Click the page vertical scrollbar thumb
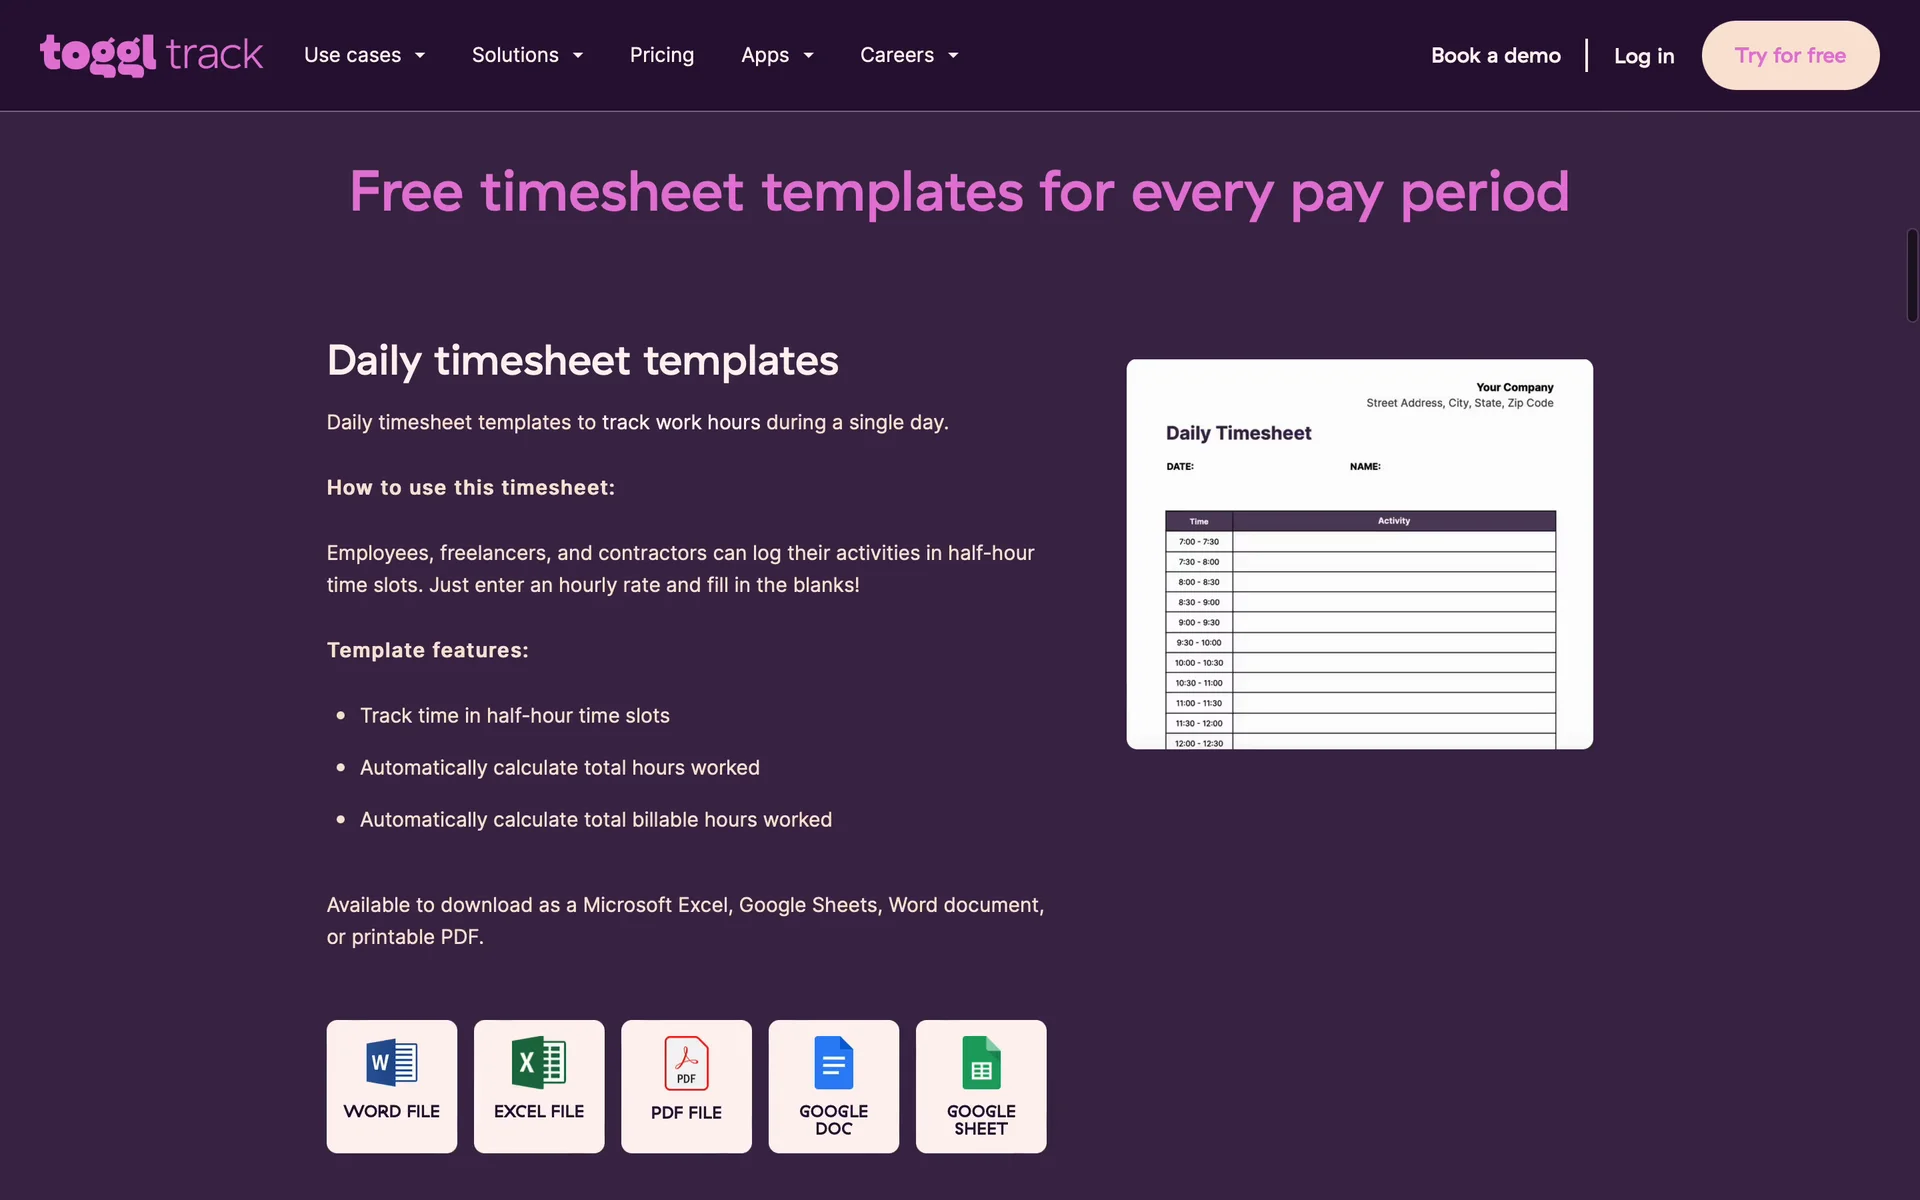Screen dimensions: 1920x1200 [1911, 275]
